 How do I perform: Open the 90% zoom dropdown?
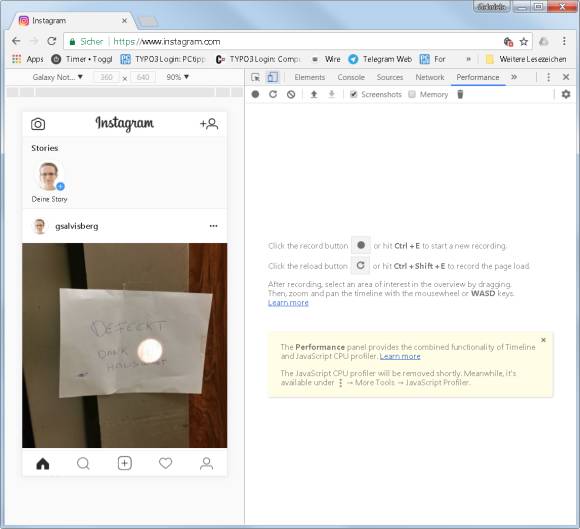(178, 77)
